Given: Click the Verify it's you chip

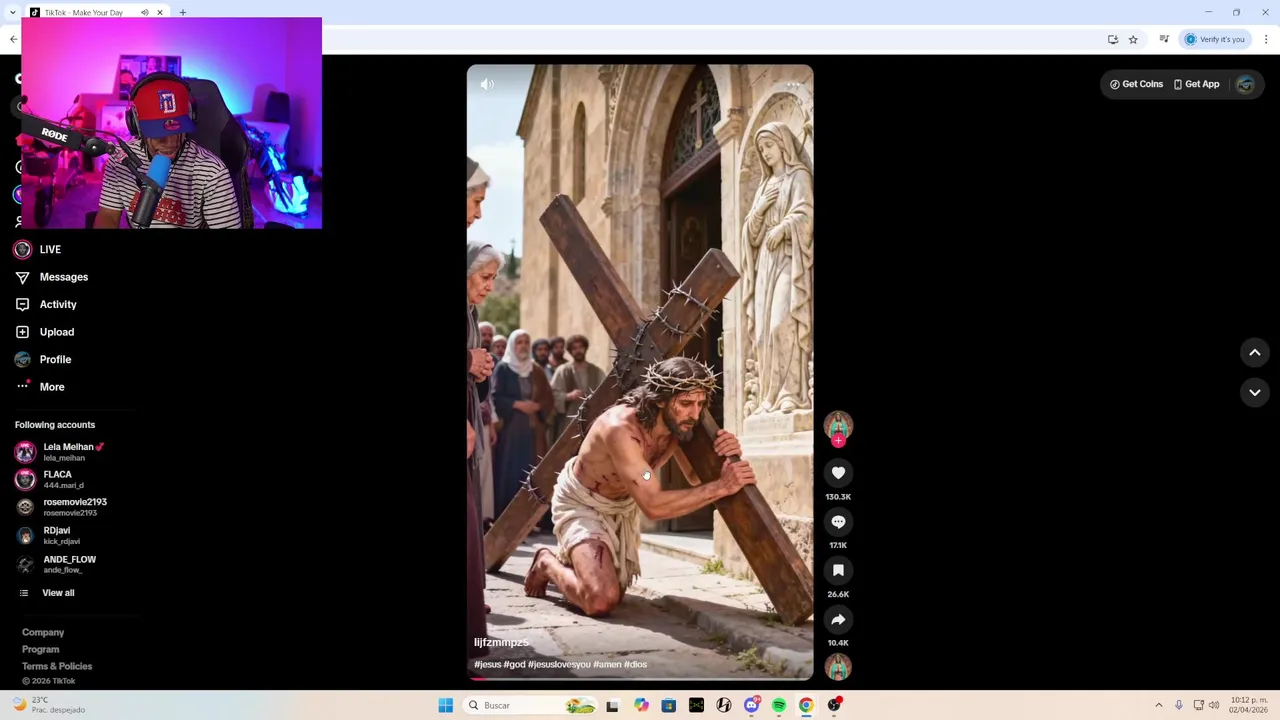Looking at the screenshot, I should (1214, 39).
